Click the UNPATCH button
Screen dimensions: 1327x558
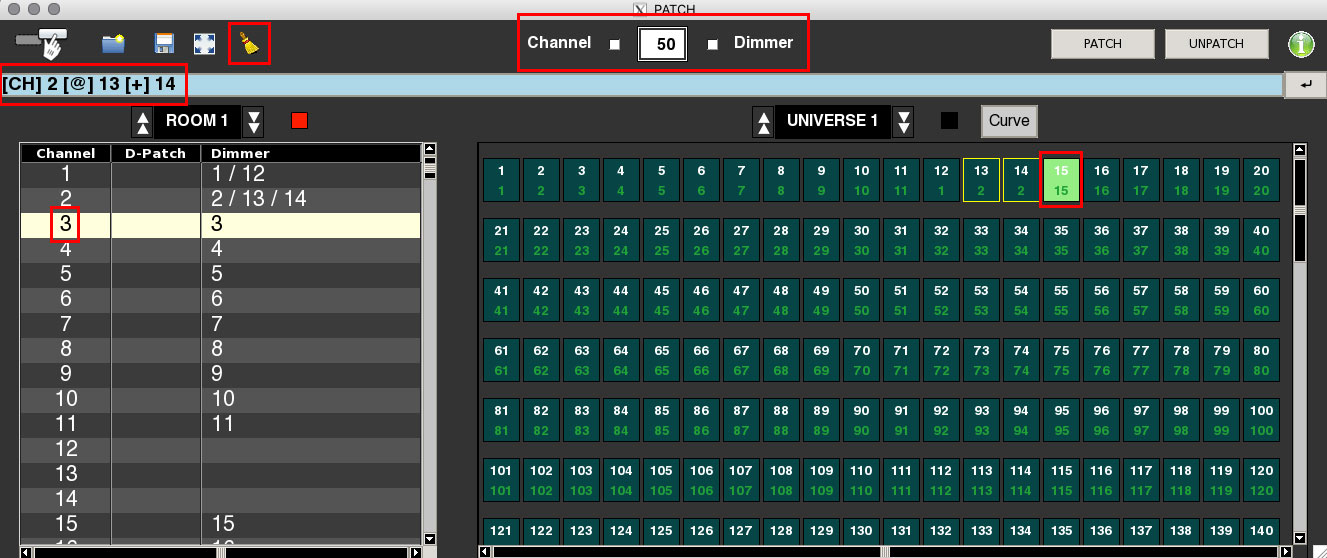point(1216,44)
